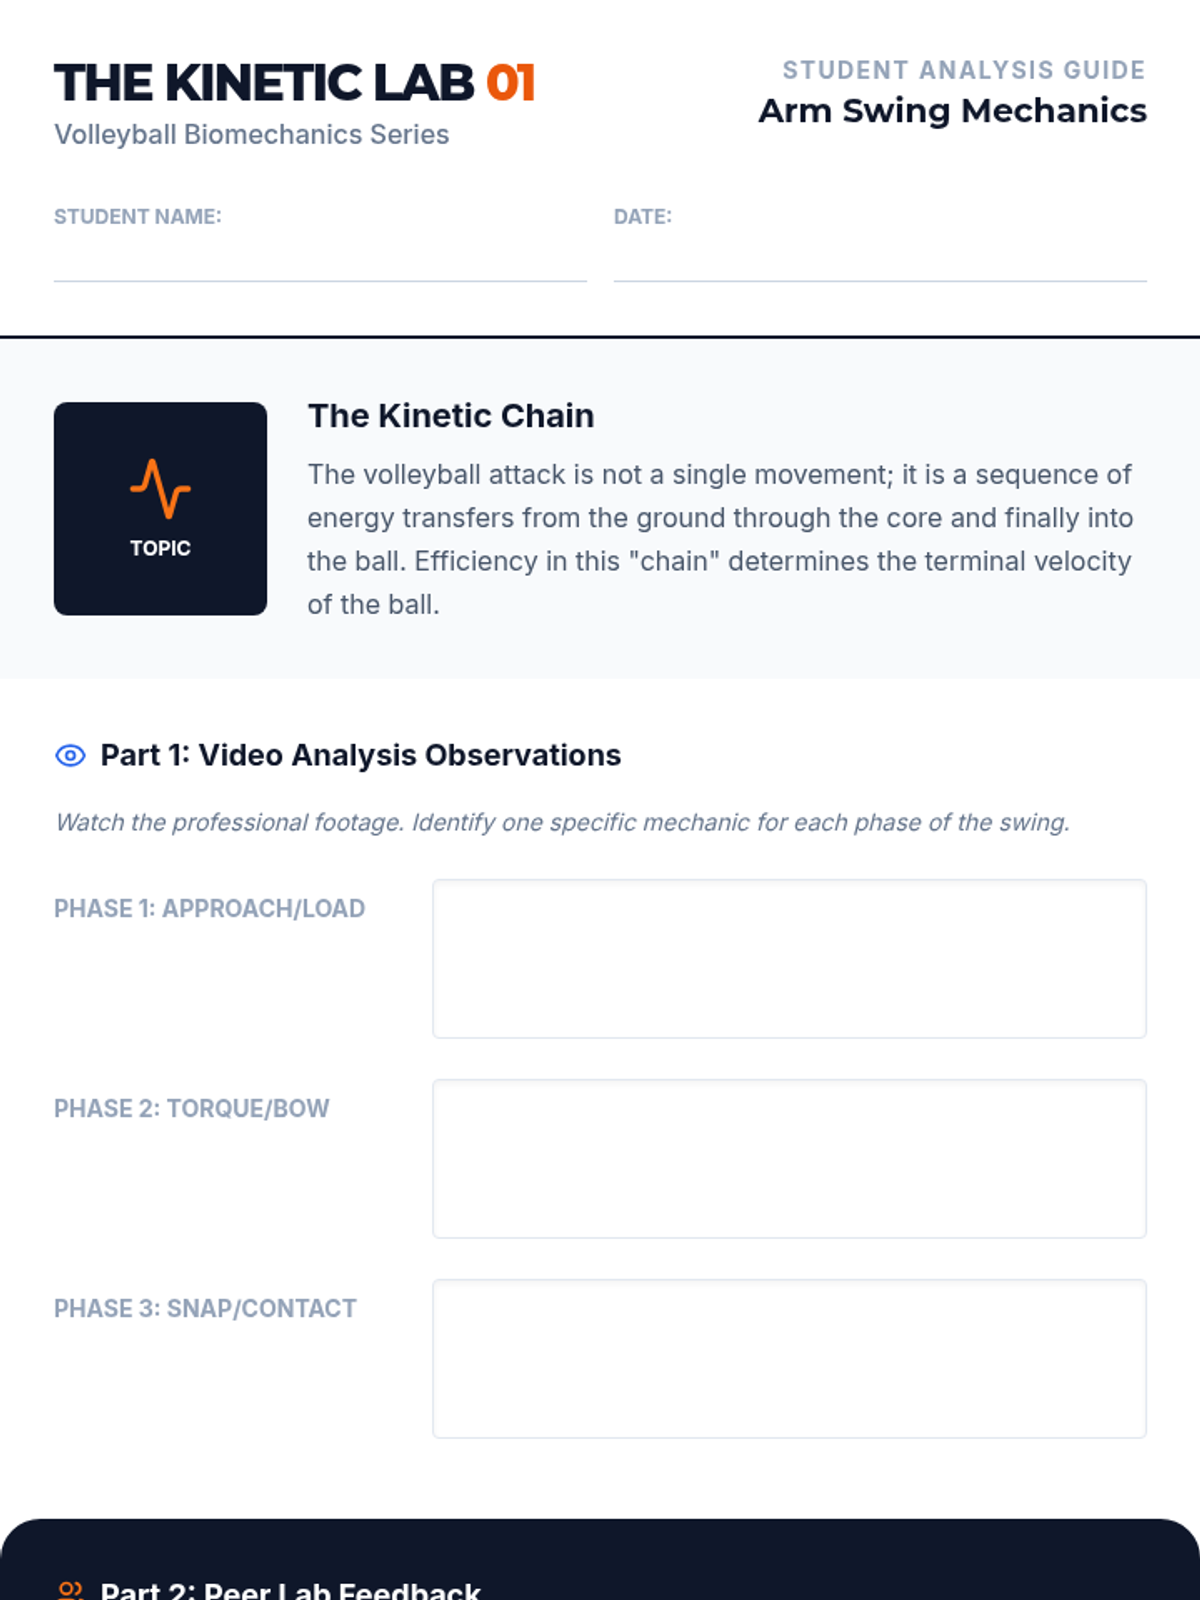Image resolution: width=1200 pixels, height=1600 pixels.
Task: Click THE KINETIC LAB title
Action: pyautogui.click(x=265, y=83)
